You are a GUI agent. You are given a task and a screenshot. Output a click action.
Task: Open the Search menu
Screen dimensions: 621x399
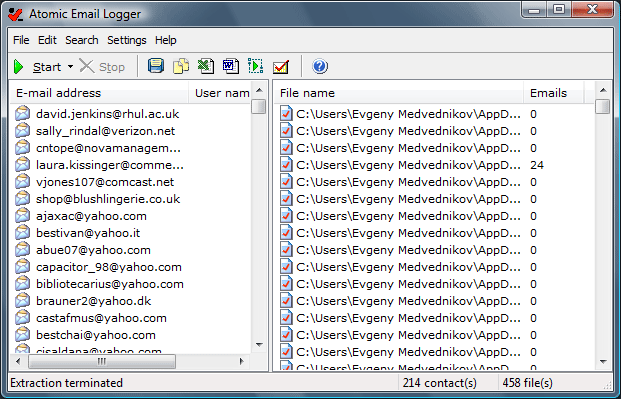[x=82, y=40]
